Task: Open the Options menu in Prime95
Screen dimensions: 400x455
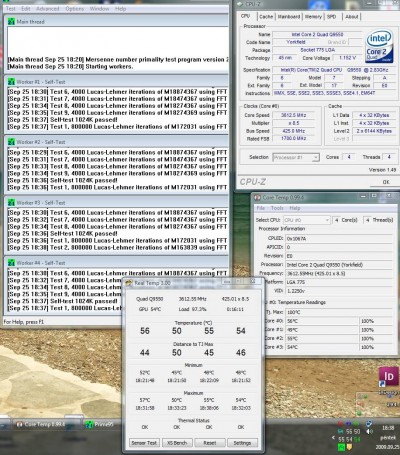Action: (75, 9)
